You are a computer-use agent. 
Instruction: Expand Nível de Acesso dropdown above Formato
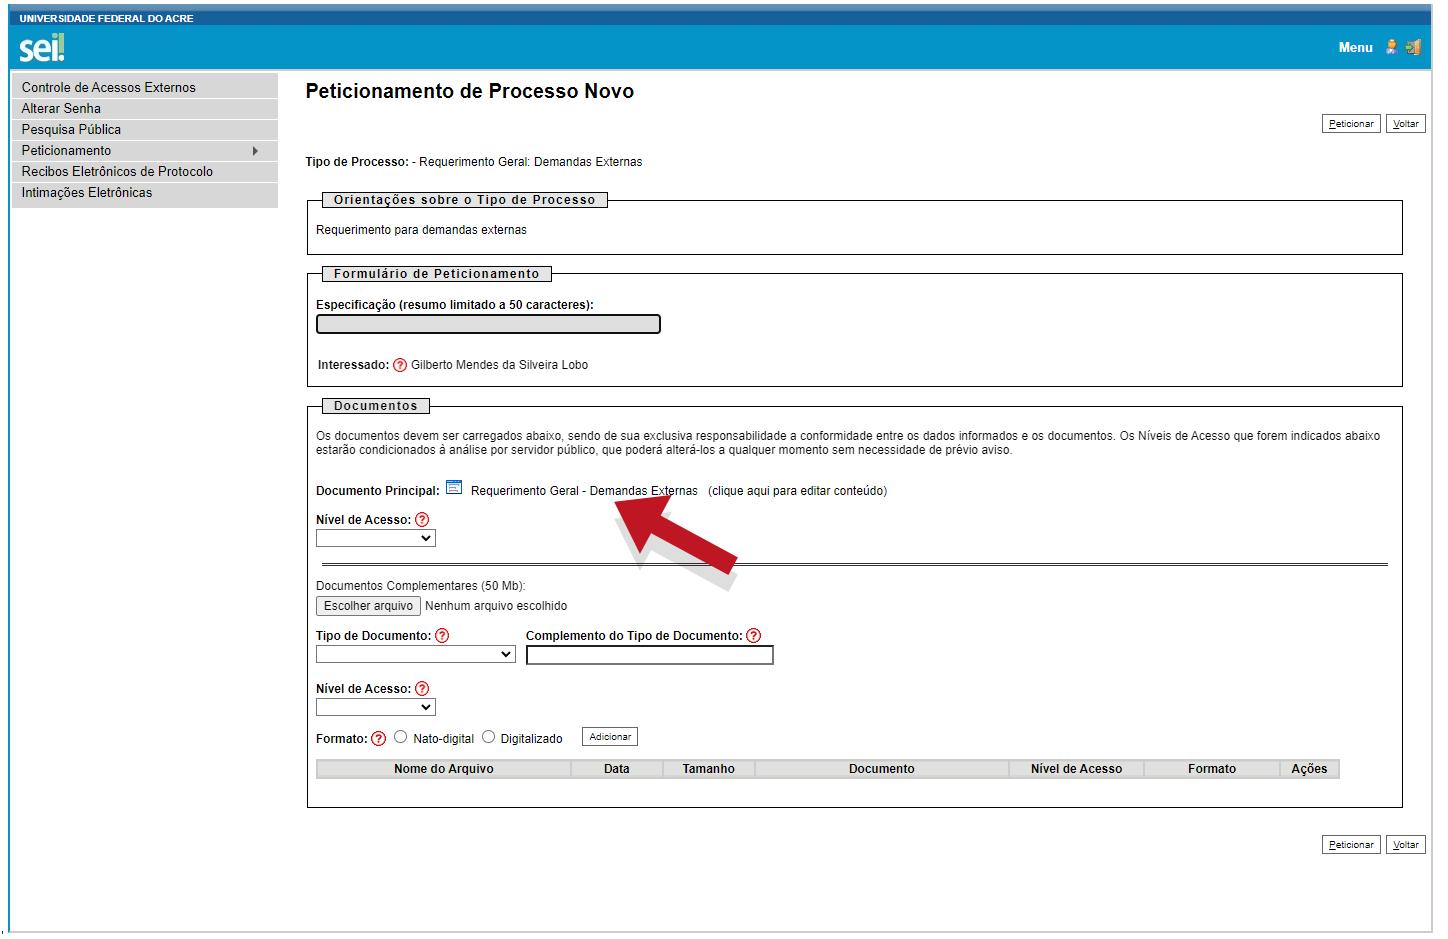[x=376, y=707]
